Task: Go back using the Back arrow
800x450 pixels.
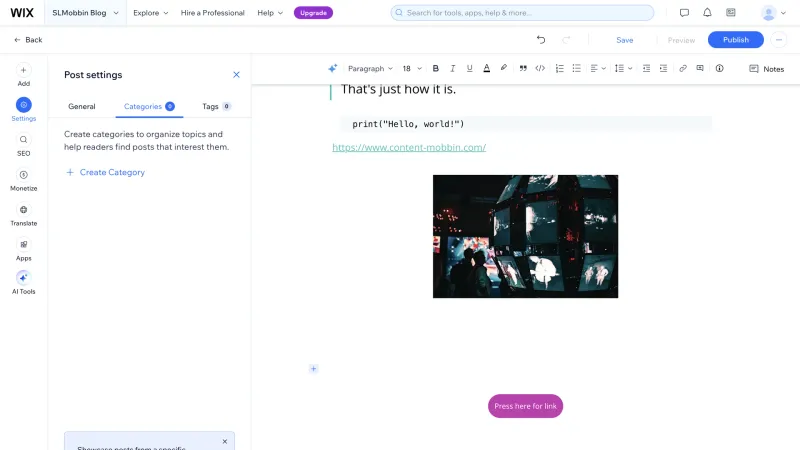Action: click(x=28, y=40)
